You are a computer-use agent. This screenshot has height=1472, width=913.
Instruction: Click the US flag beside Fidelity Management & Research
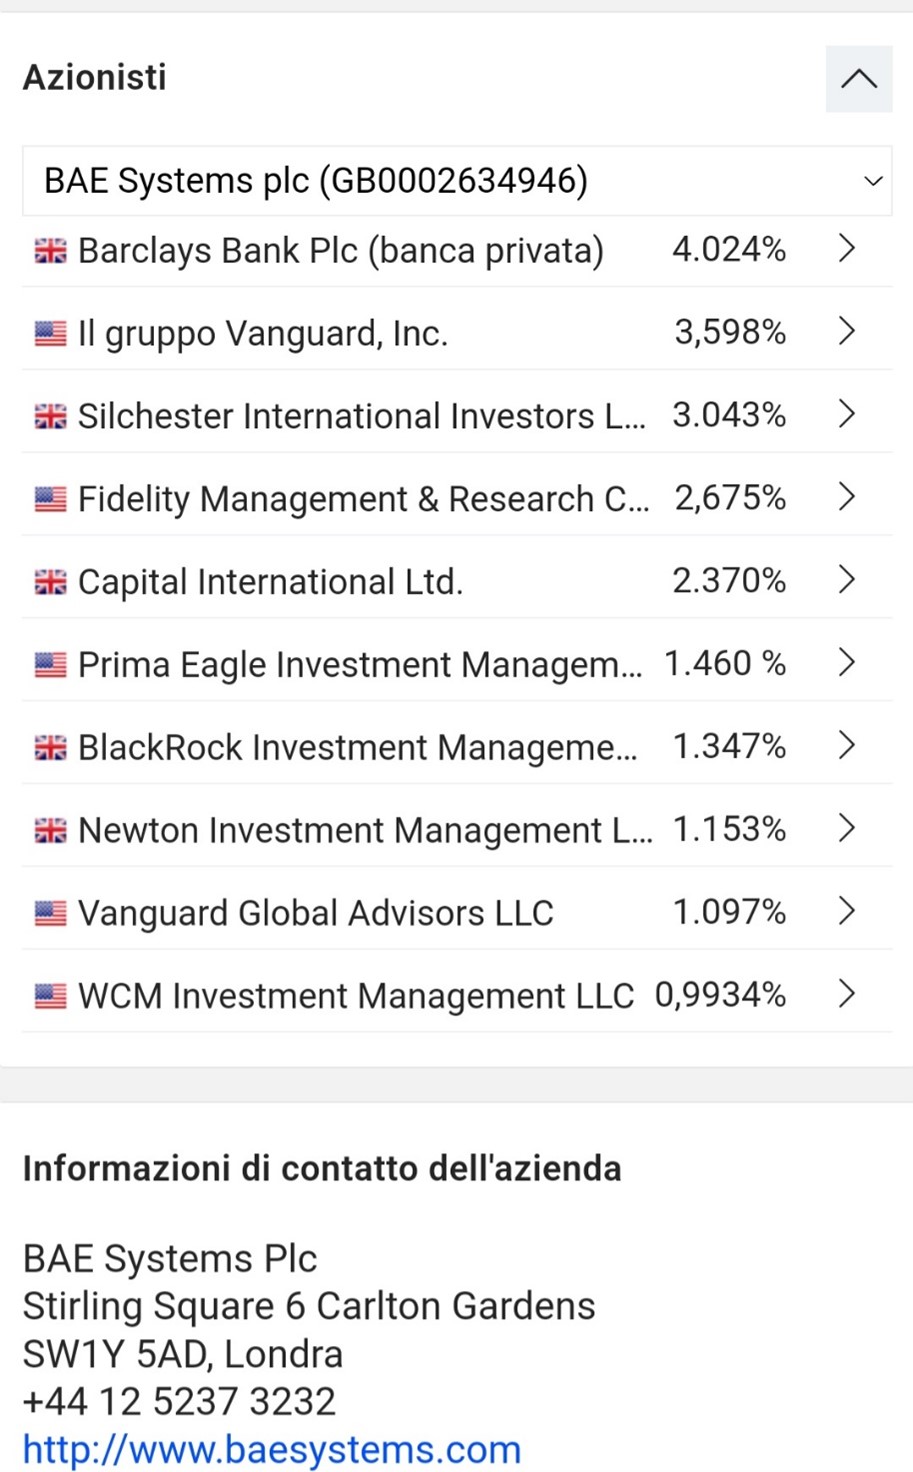[x=50, y=499]
